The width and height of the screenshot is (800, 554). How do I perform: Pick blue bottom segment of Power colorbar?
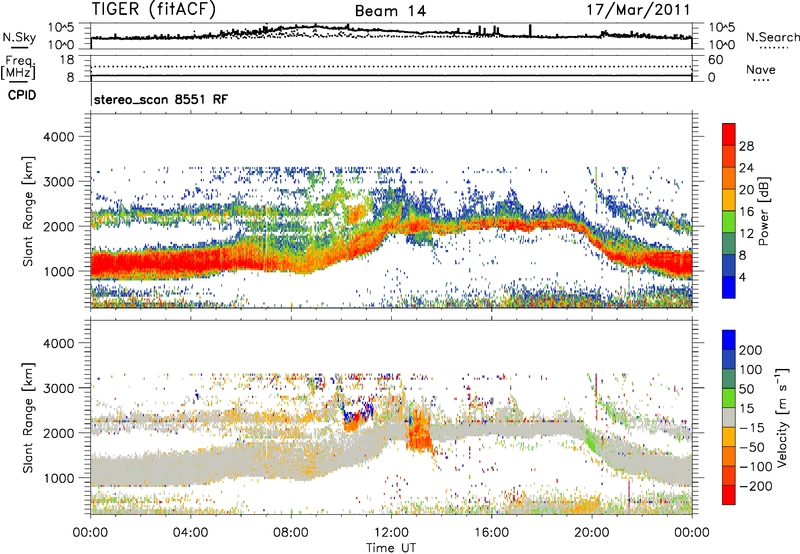pos(729,287)
